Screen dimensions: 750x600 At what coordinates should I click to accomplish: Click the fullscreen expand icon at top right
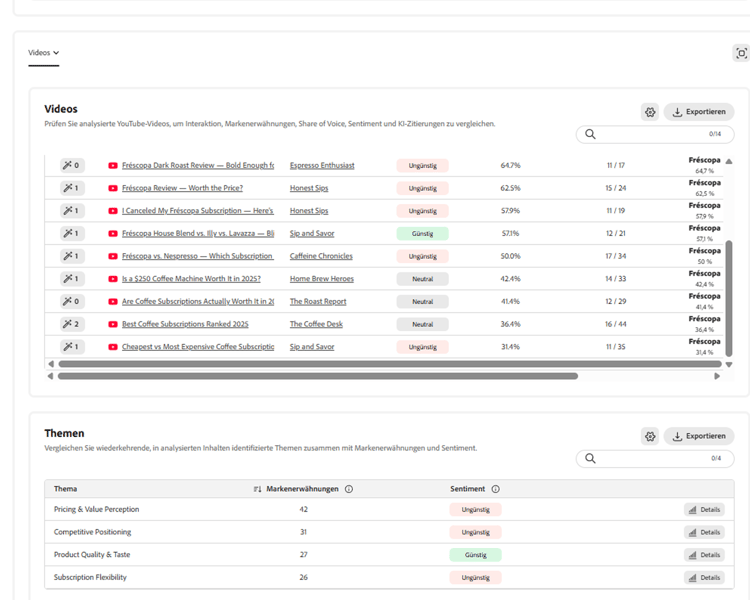pos(741,53)
